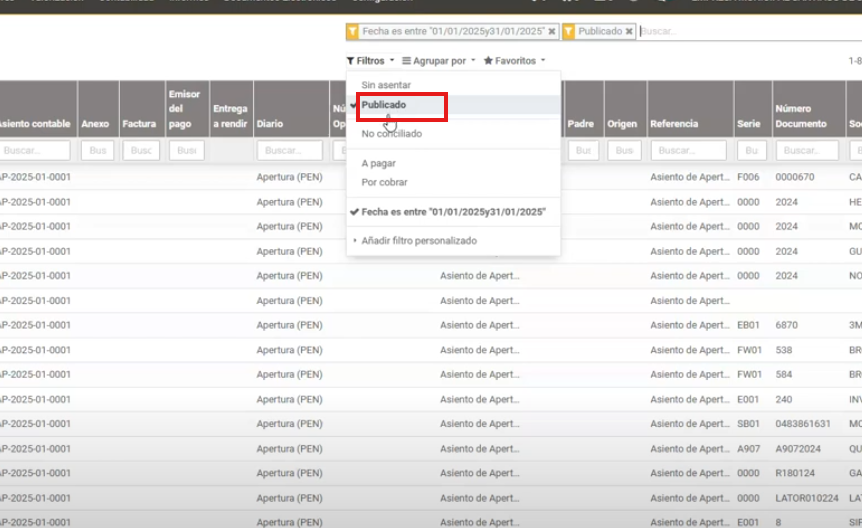Image resolution: width=862 pixels, height=528 pixels.
Task: Remove the date range filter tag
Action: pyautogui.click(x=552, y=32)
